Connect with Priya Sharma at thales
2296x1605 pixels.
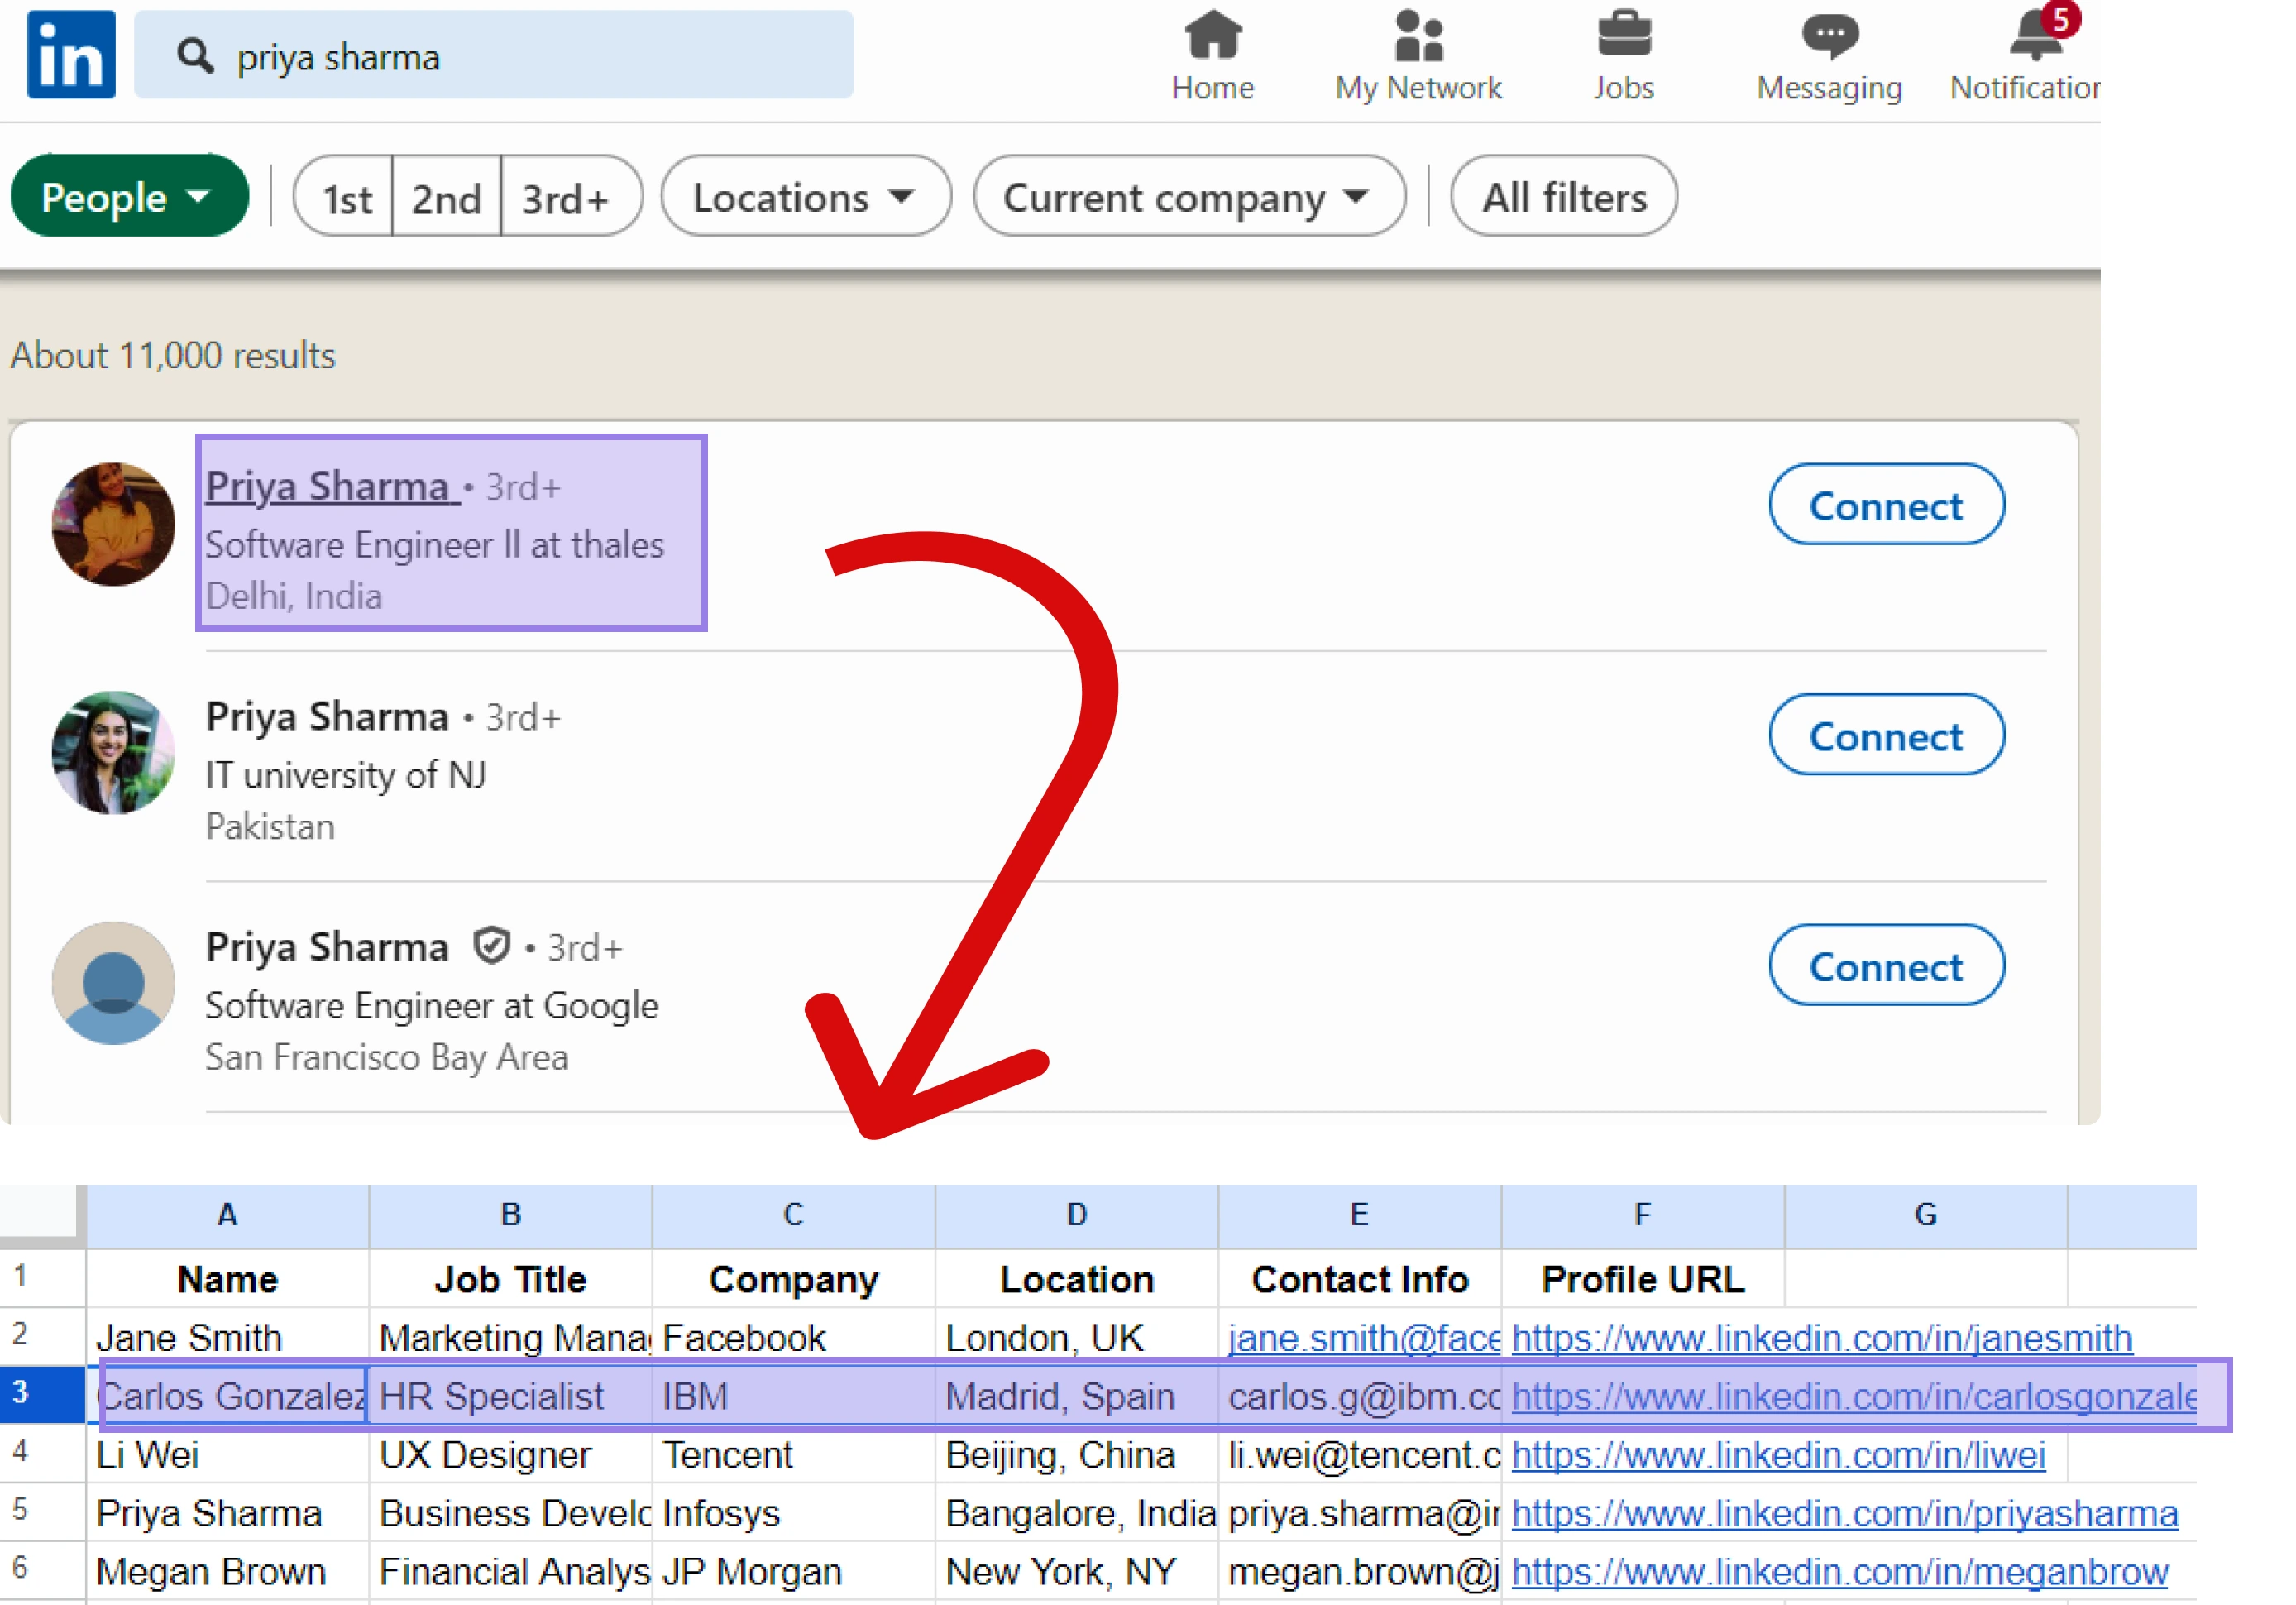point(1886,505)
